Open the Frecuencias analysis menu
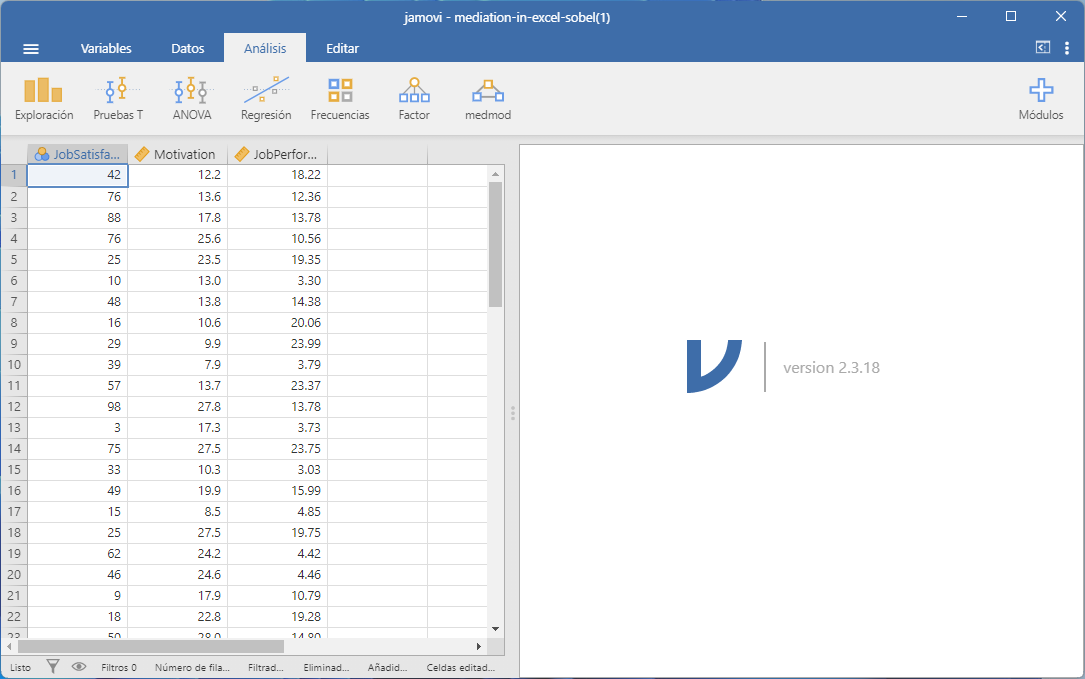Screen dimensions: 1085x679 coord(340,99)
